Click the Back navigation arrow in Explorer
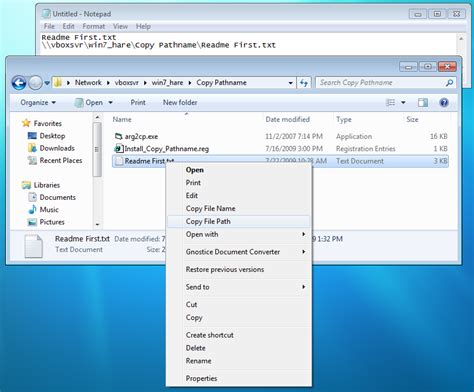The image size is (474, 392). point(19,83)
